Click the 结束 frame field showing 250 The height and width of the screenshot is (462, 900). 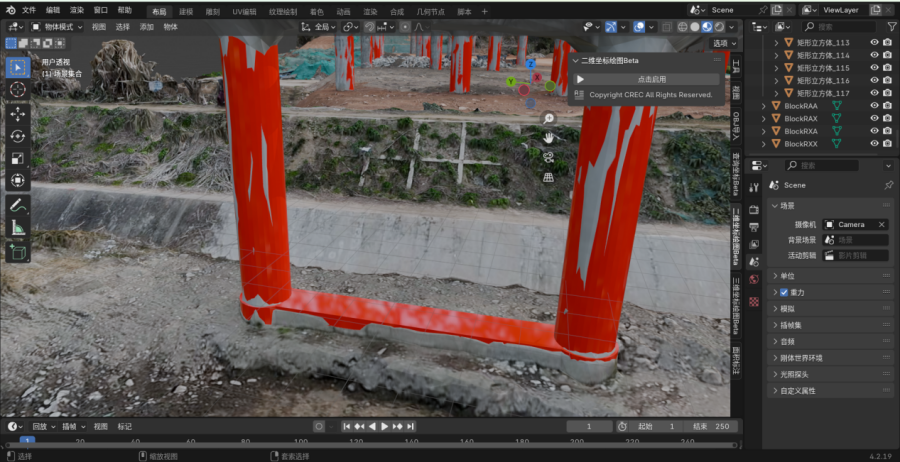[710, 426]
